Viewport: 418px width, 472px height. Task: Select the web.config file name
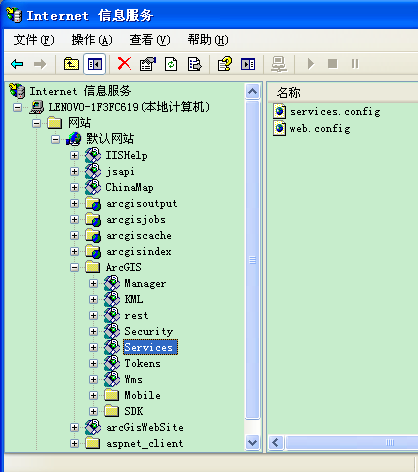coord(320,128)
